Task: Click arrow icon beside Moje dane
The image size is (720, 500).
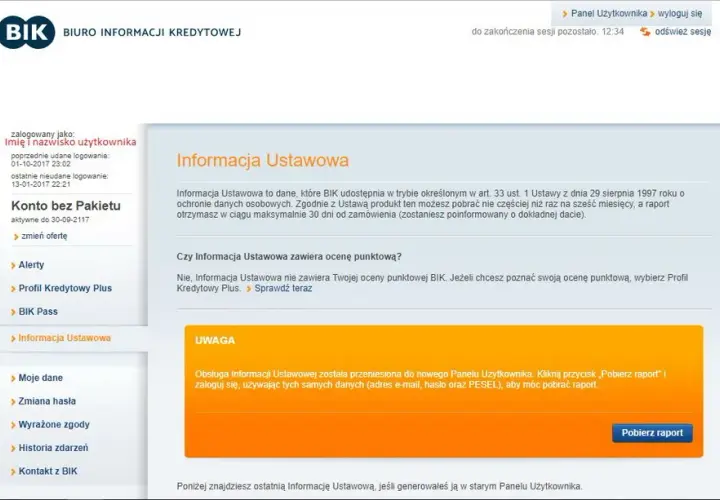Action: pos(13,378)
